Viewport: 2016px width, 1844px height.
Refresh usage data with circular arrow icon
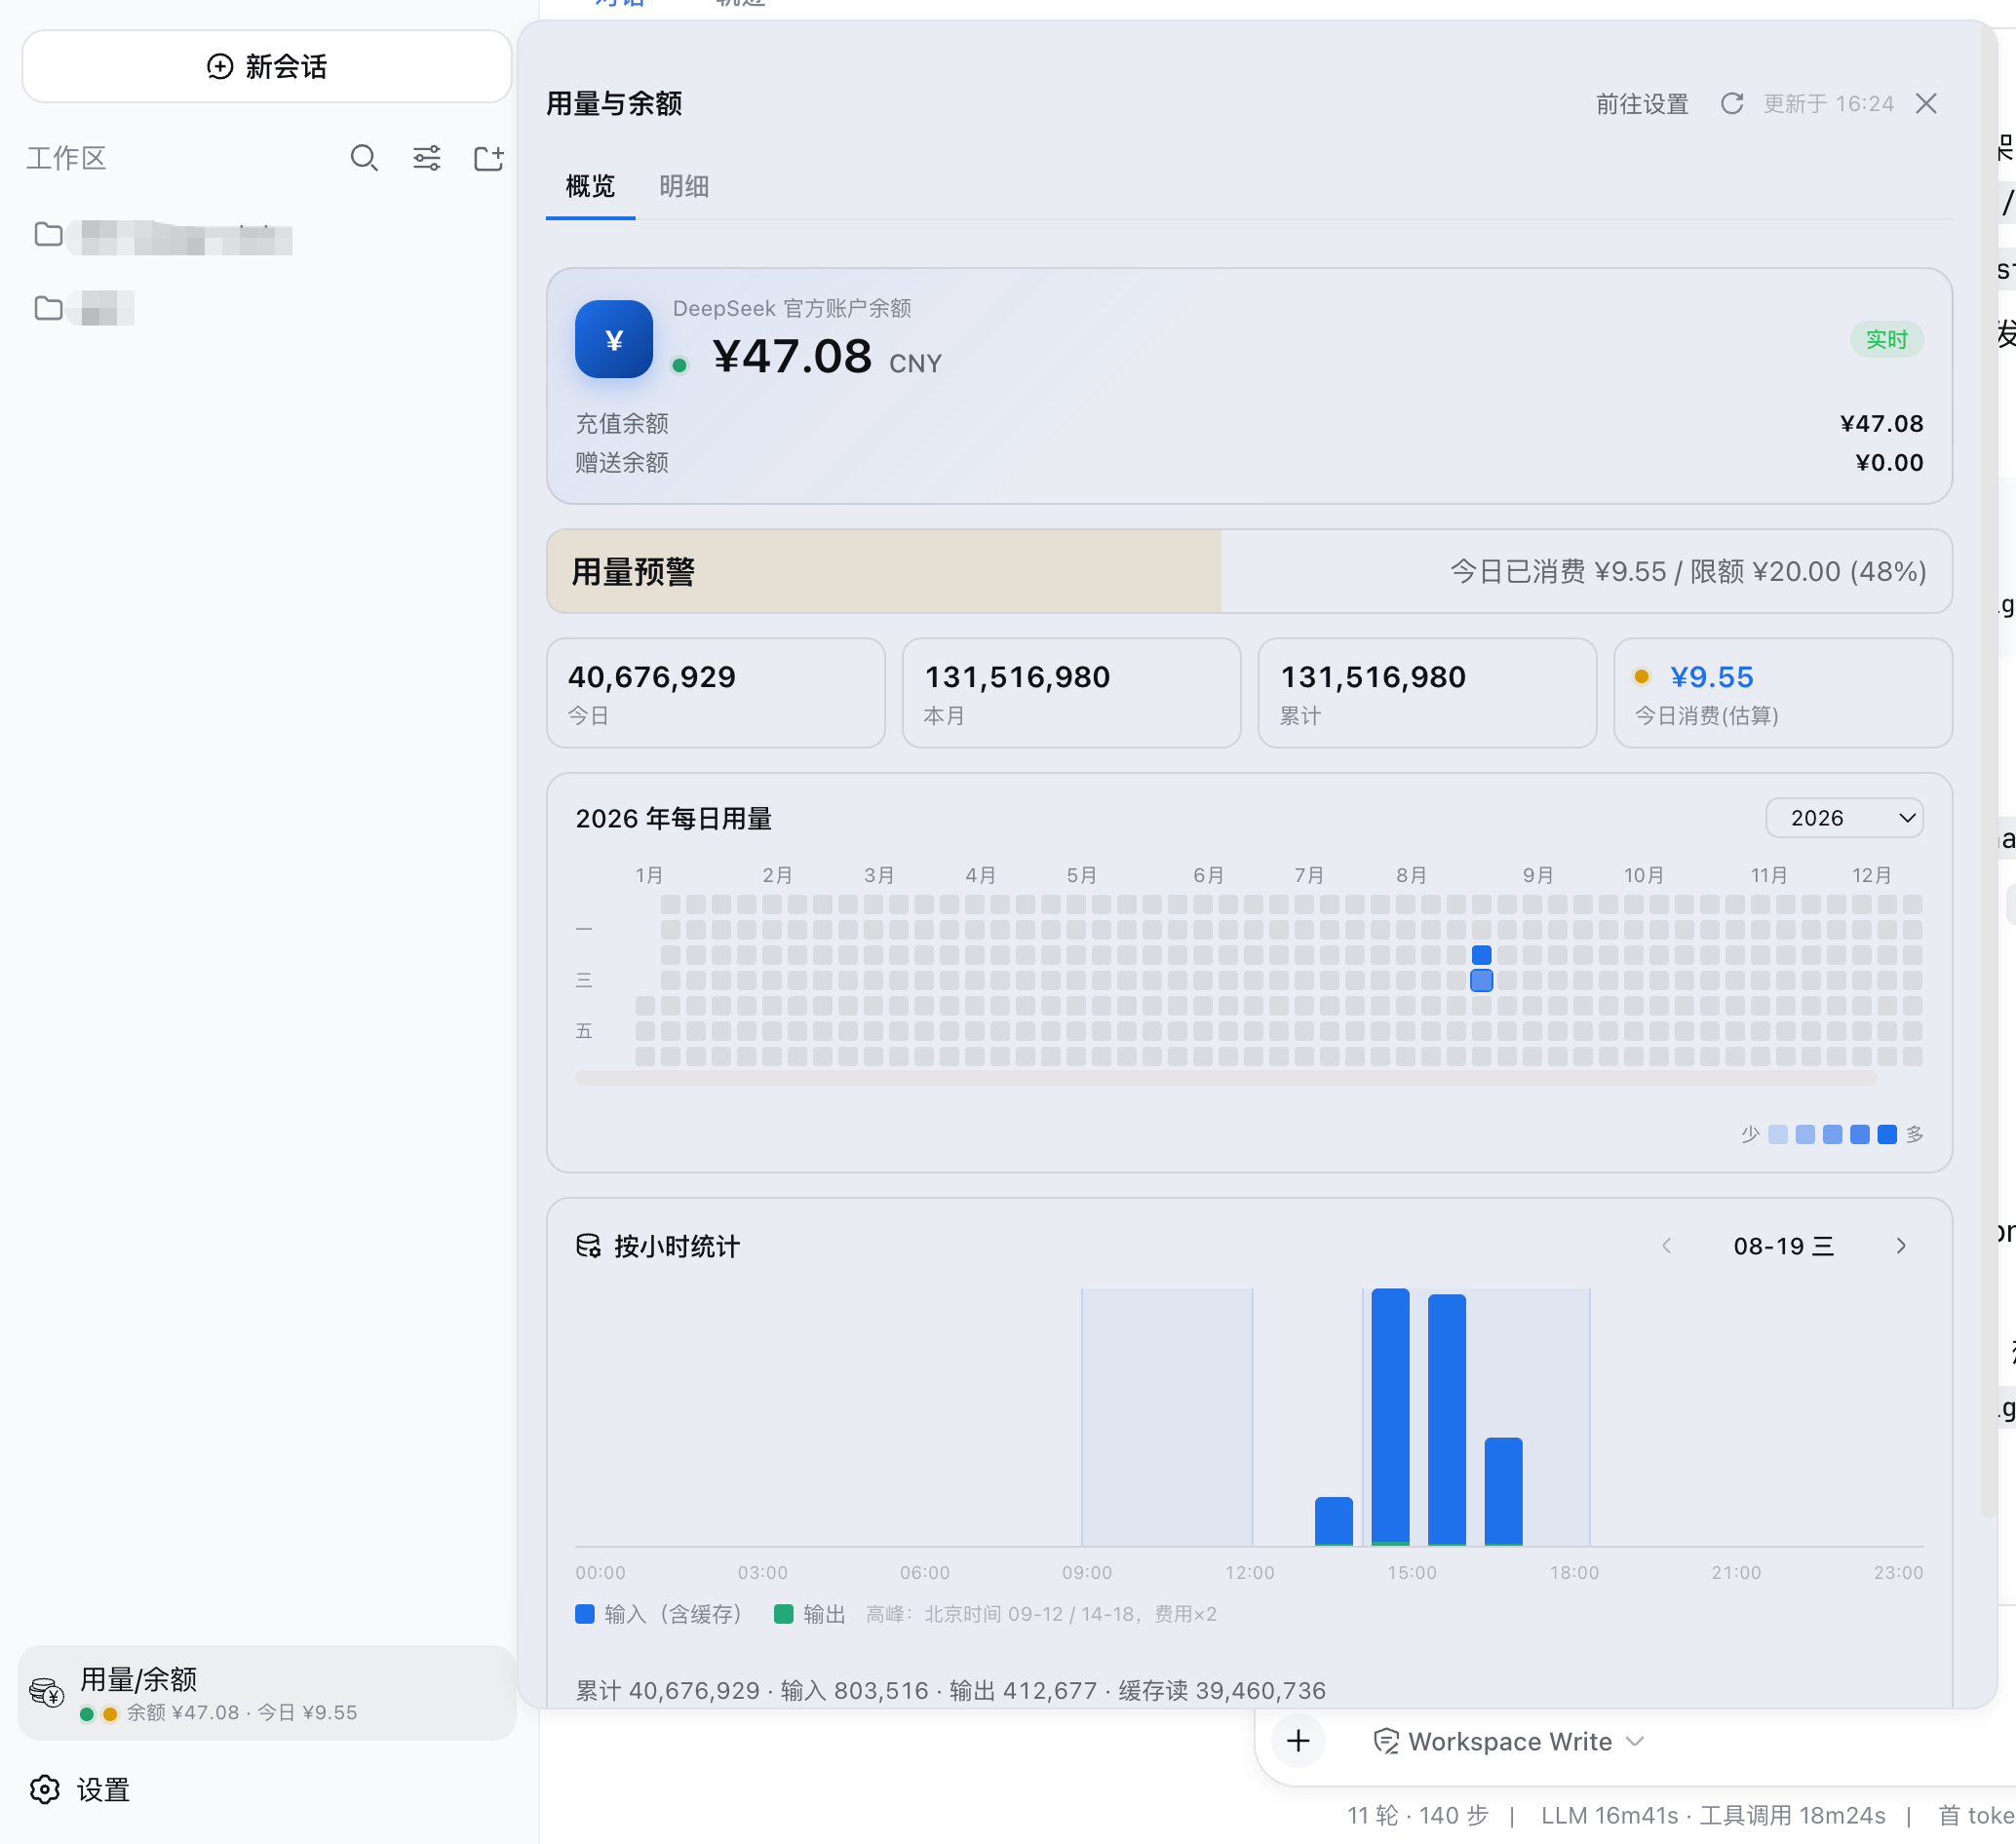(1732, 104)
